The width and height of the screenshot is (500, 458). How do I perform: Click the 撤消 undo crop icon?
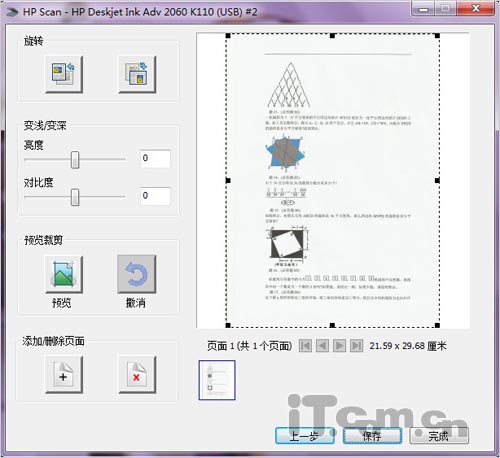[137, 274]
